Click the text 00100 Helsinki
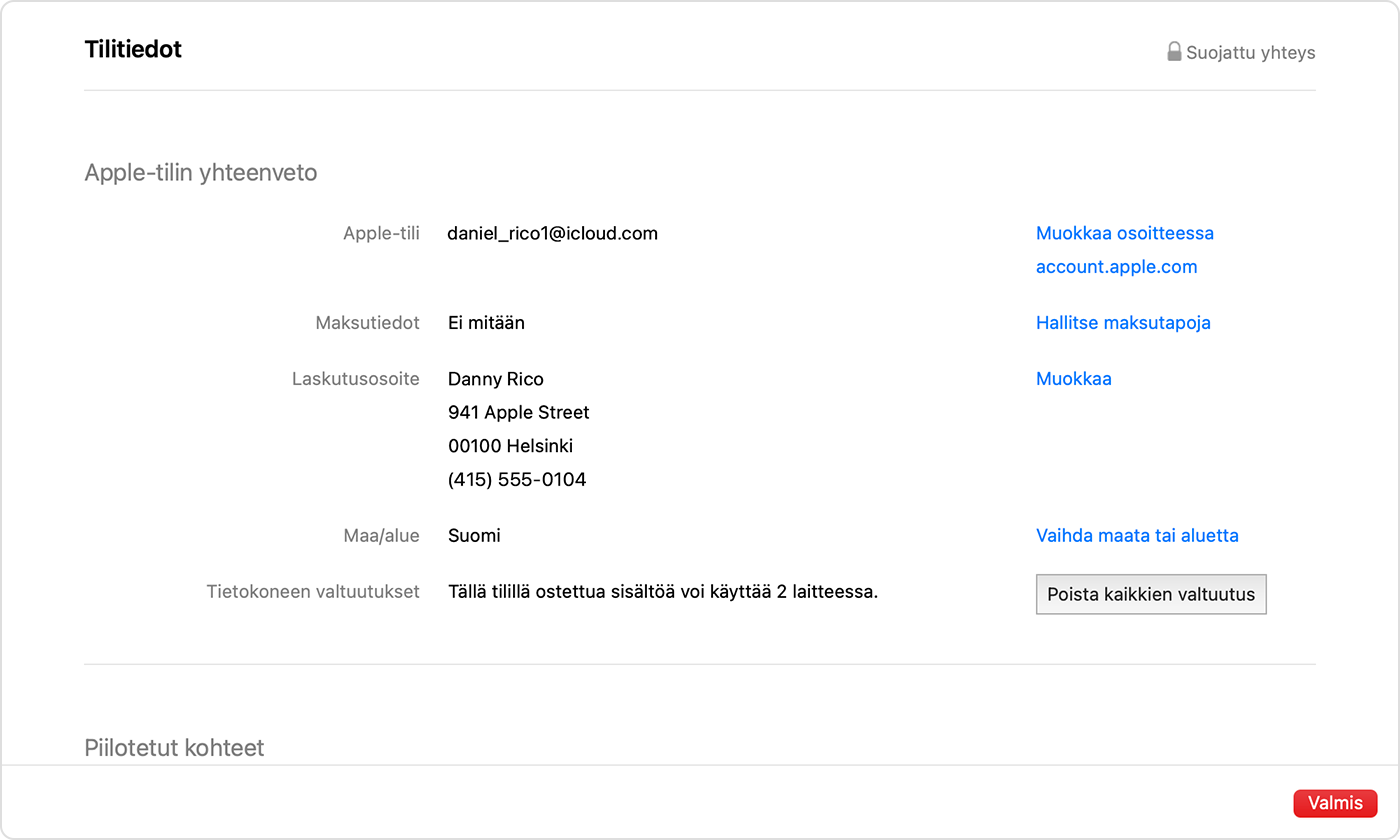 pos(511,446)
